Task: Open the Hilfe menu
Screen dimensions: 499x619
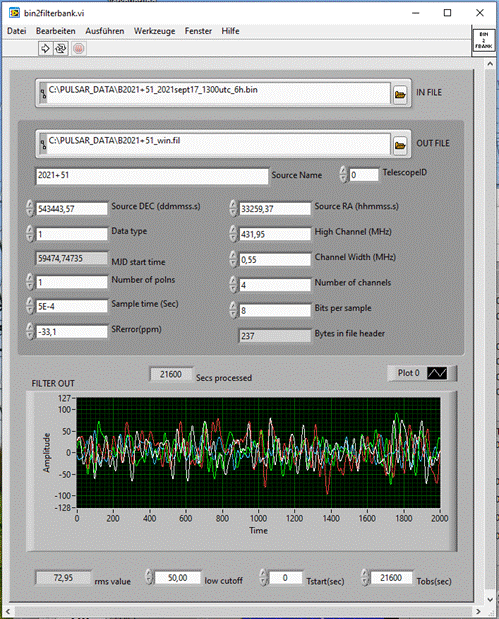Action: pos(230,31)
